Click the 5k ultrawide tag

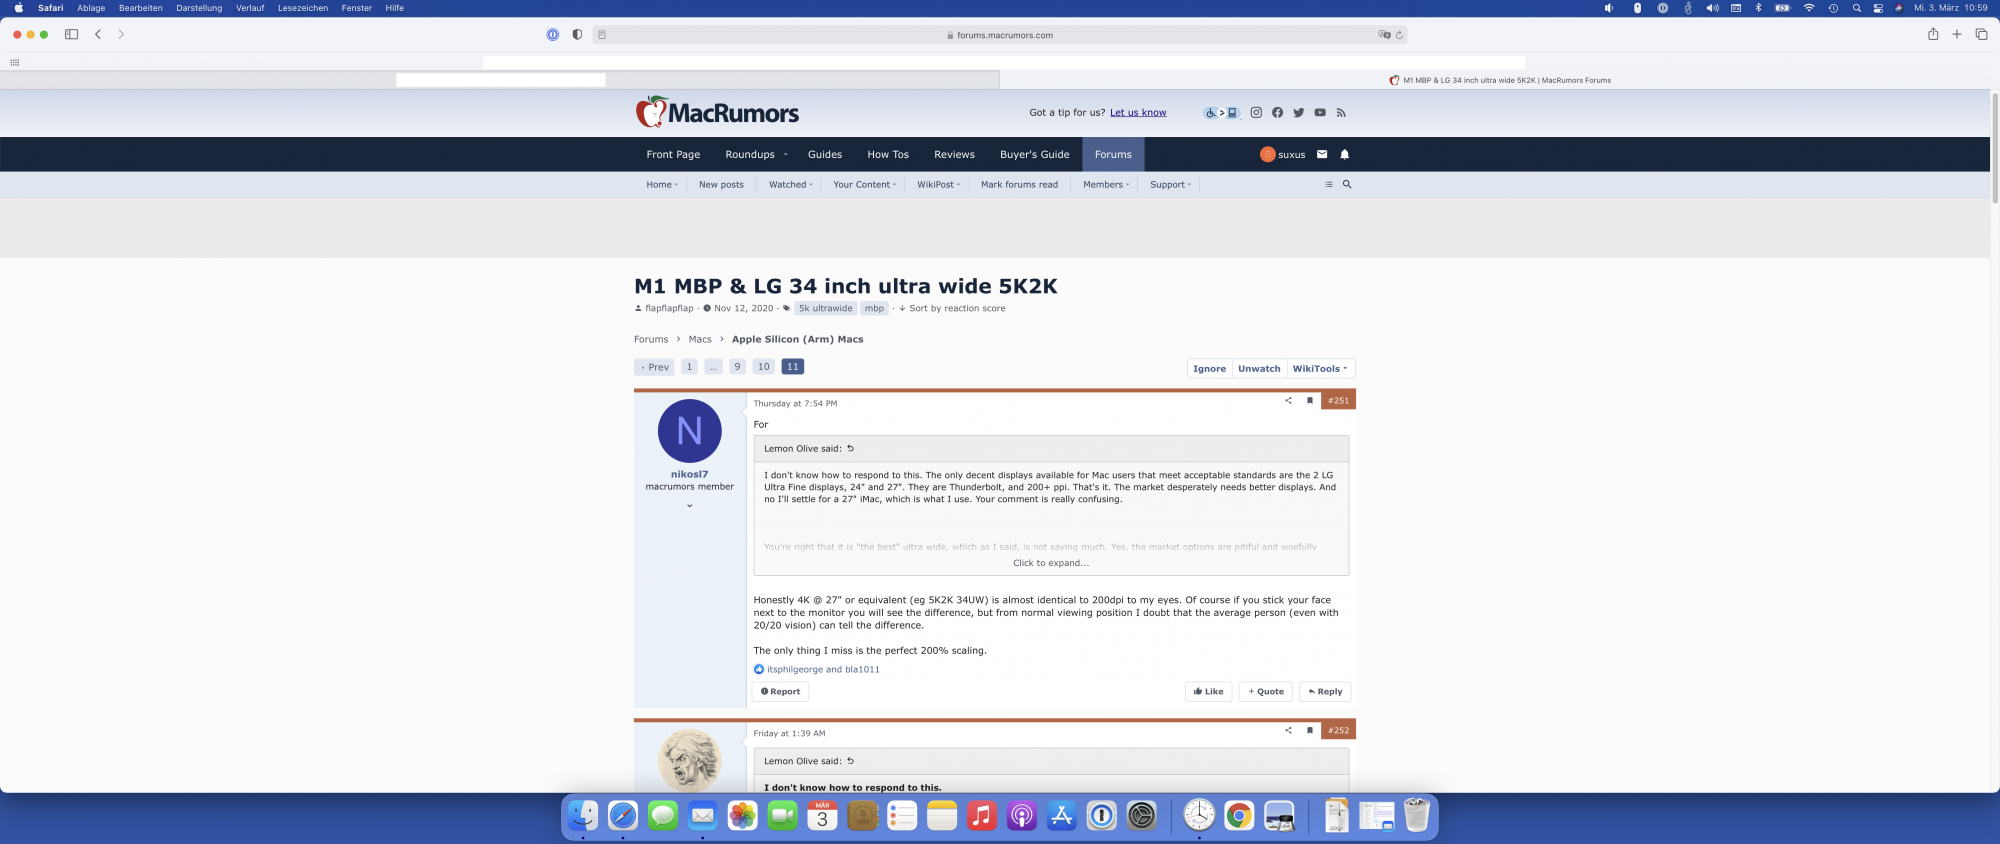coord(826,309)
